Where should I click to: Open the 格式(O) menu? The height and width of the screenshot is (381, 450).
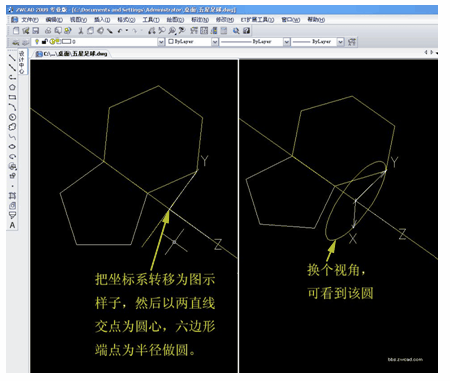pyautogui.click(x=126, y=20)
